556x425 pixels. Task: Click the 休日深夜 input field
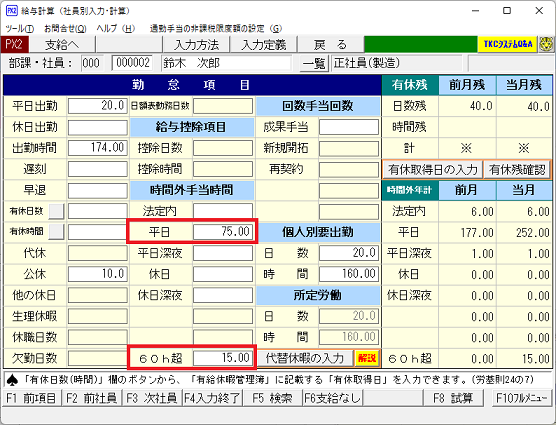click(223, 295)
